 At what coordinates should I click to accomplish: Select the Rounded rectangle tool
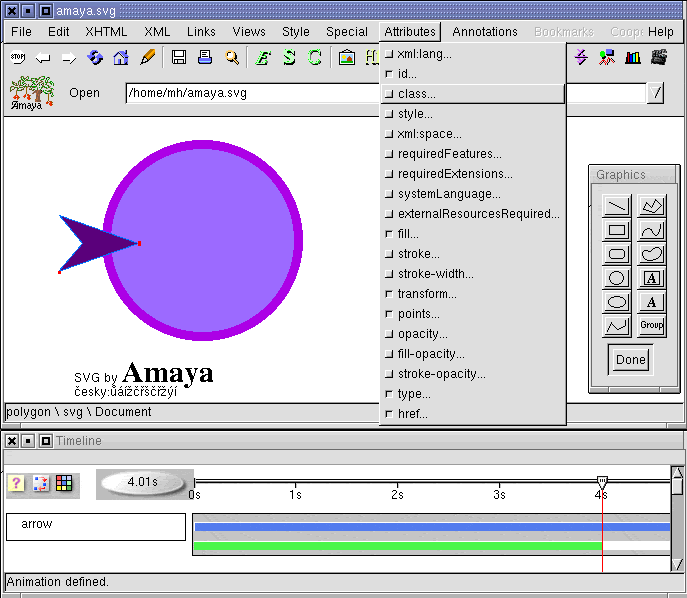point(617,254)
